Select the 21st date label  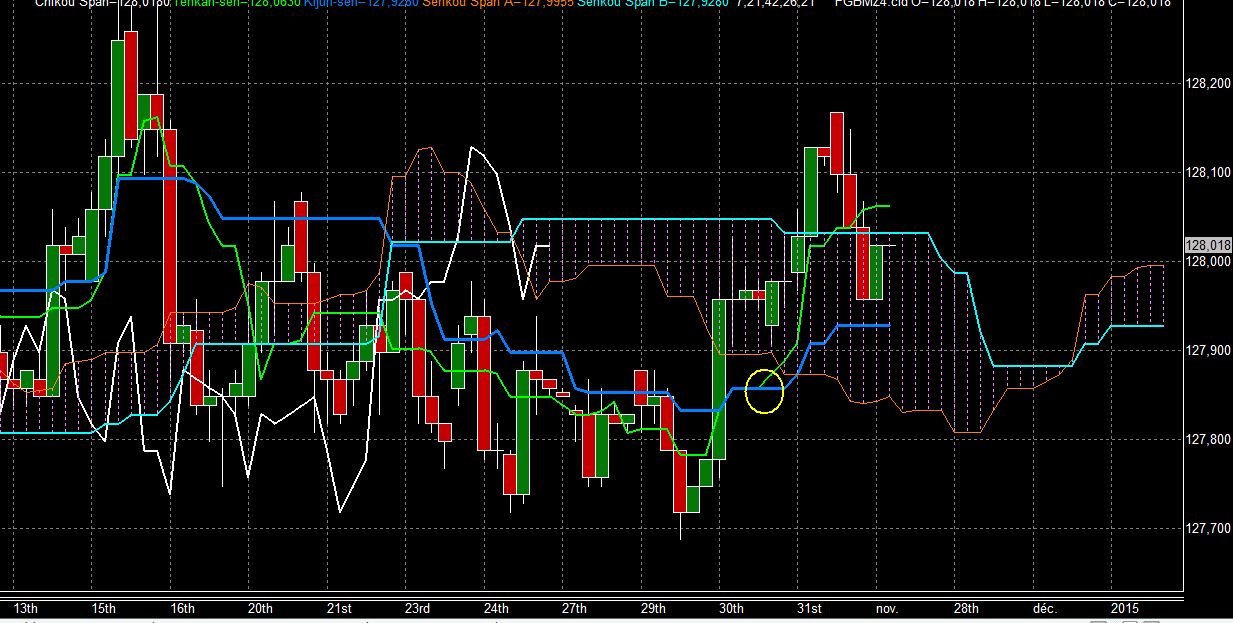coord(339,608)
